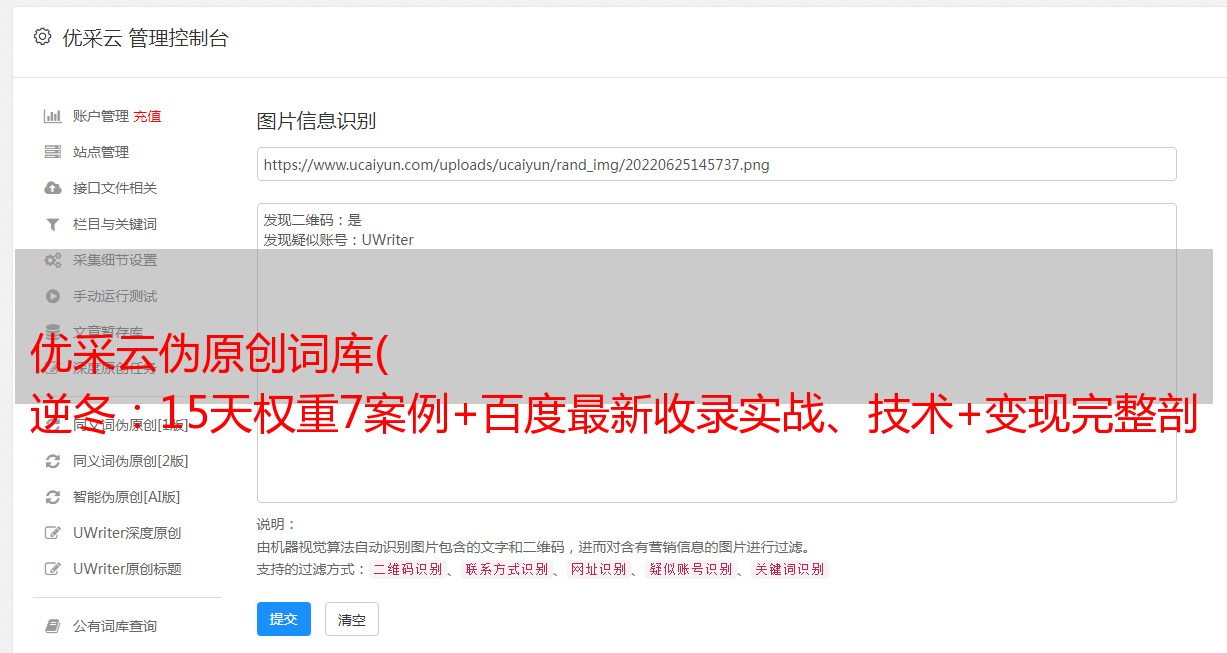Screen dimensions: 1227x653
Task: Click the 清空 button
Action: pyautogui.click(x=352, y=619)
